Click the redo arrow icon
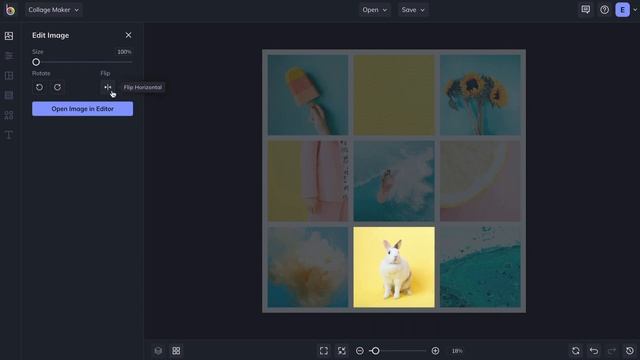 click(611, 351)
